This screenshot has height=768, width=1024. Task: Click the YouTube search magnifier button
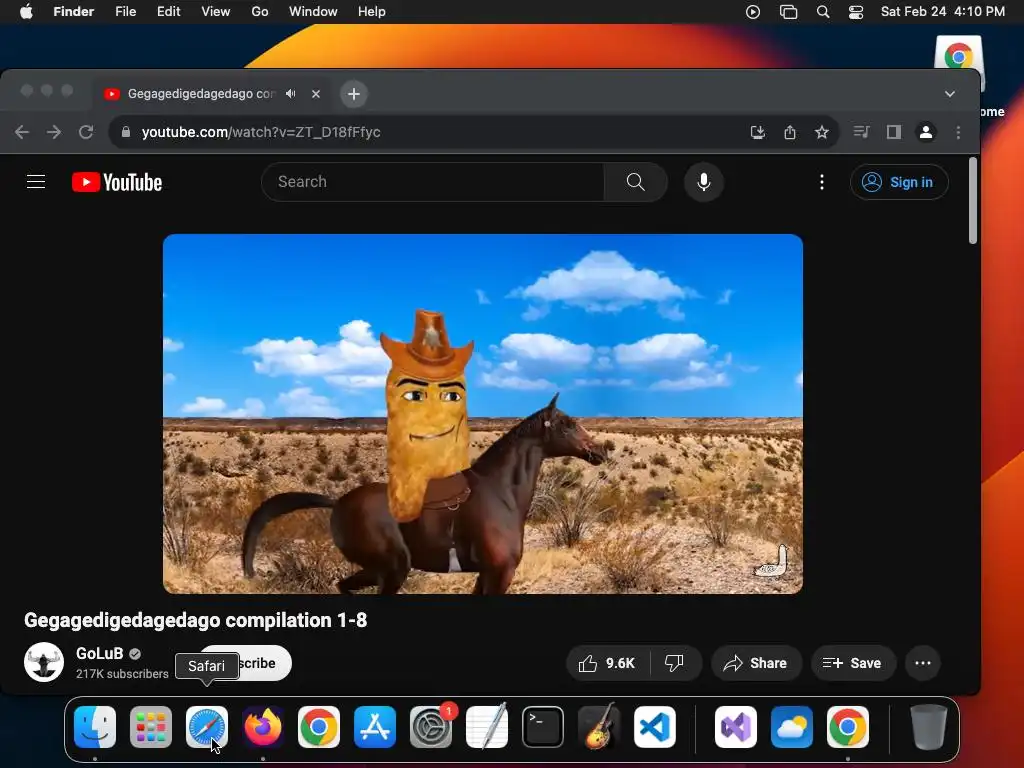coord(635,182)
